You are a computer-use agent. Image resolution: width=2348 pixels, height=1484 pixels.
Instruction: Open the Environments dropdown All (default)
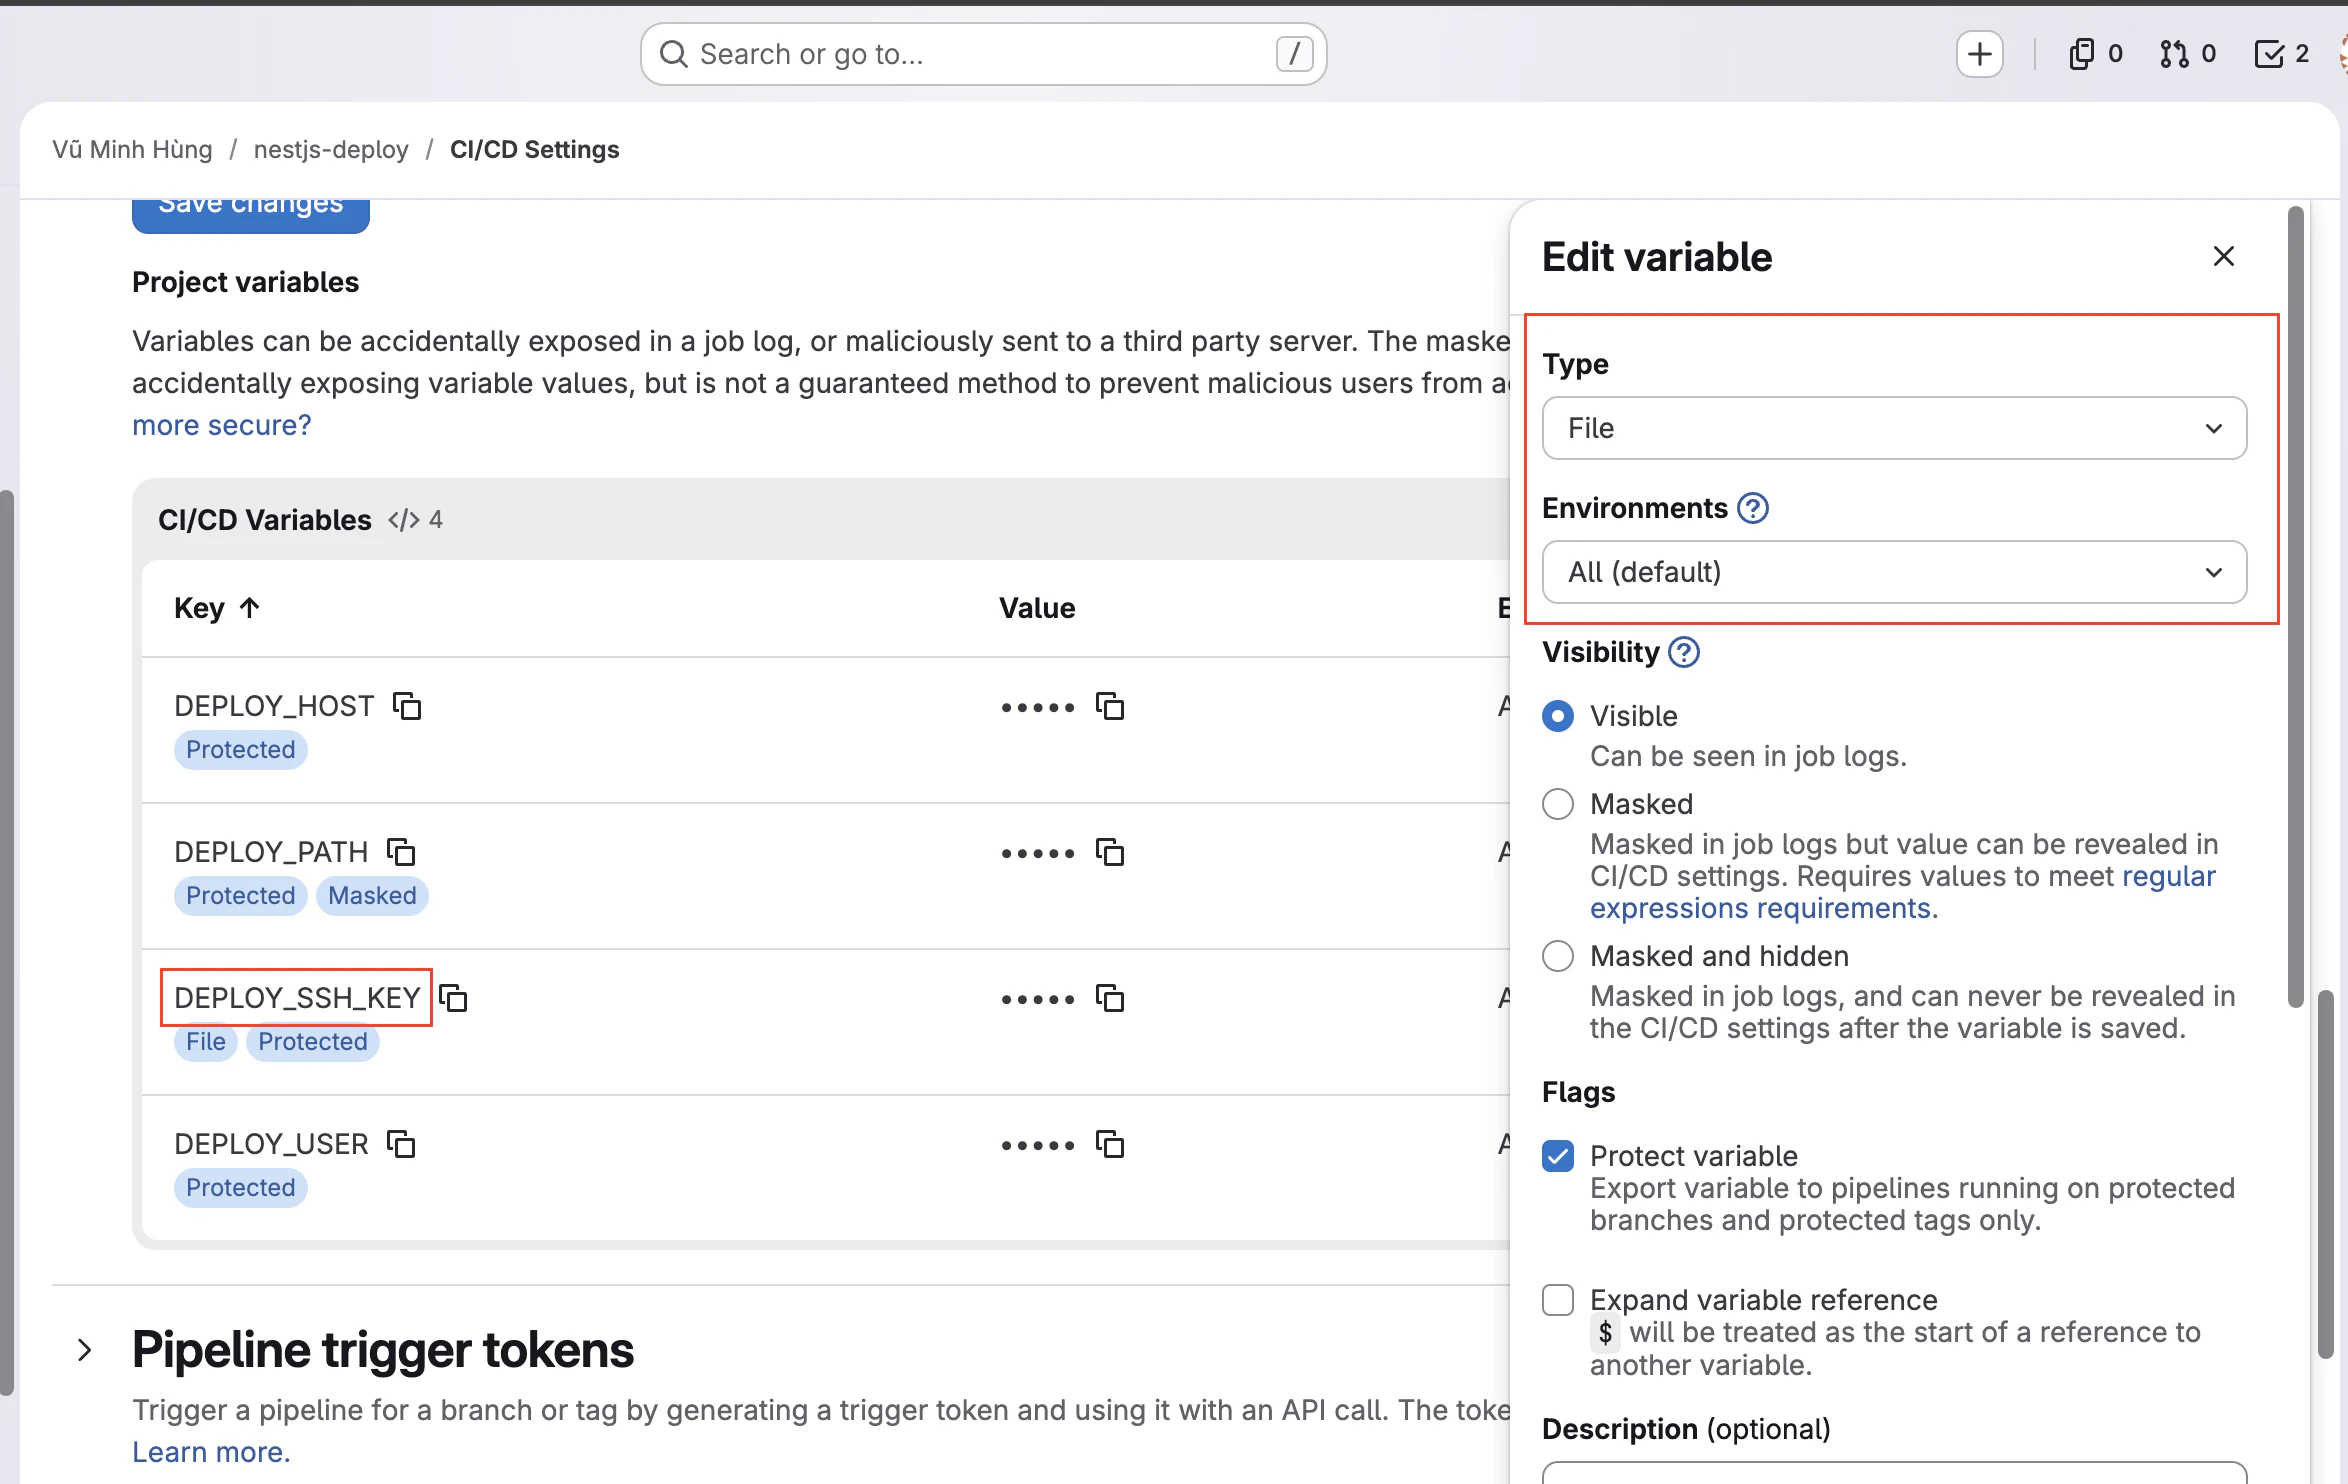tap(1895, 572)
